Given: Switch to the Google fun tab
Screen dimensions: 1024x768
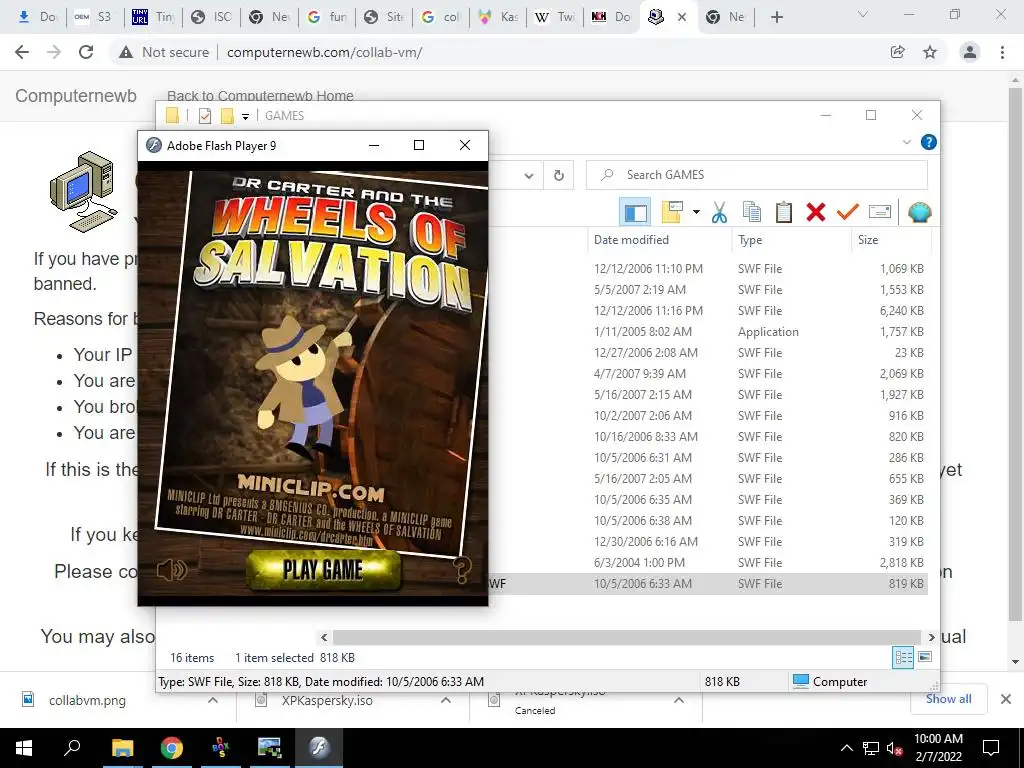Looking at the screenshot, I should 327,17.
